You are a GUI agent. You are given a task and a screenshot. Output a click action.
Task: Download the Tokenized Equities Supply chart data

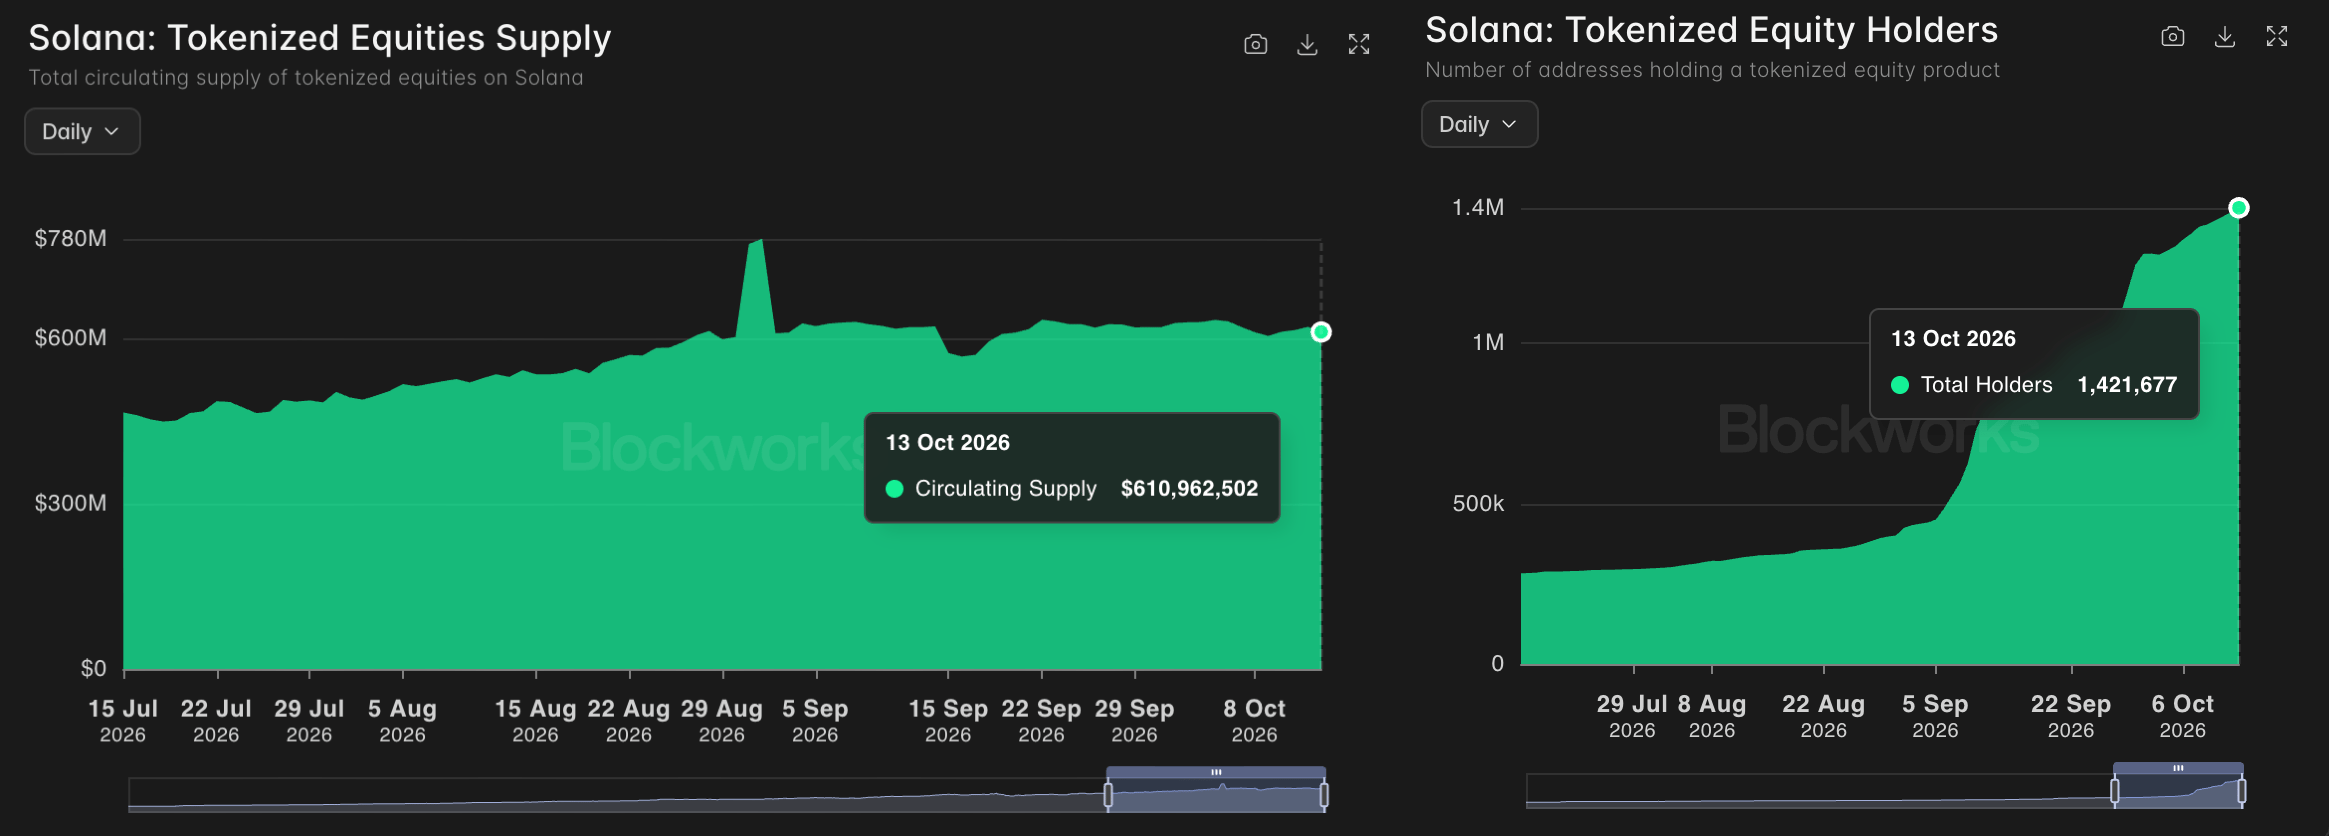(x=1307, y=44)
